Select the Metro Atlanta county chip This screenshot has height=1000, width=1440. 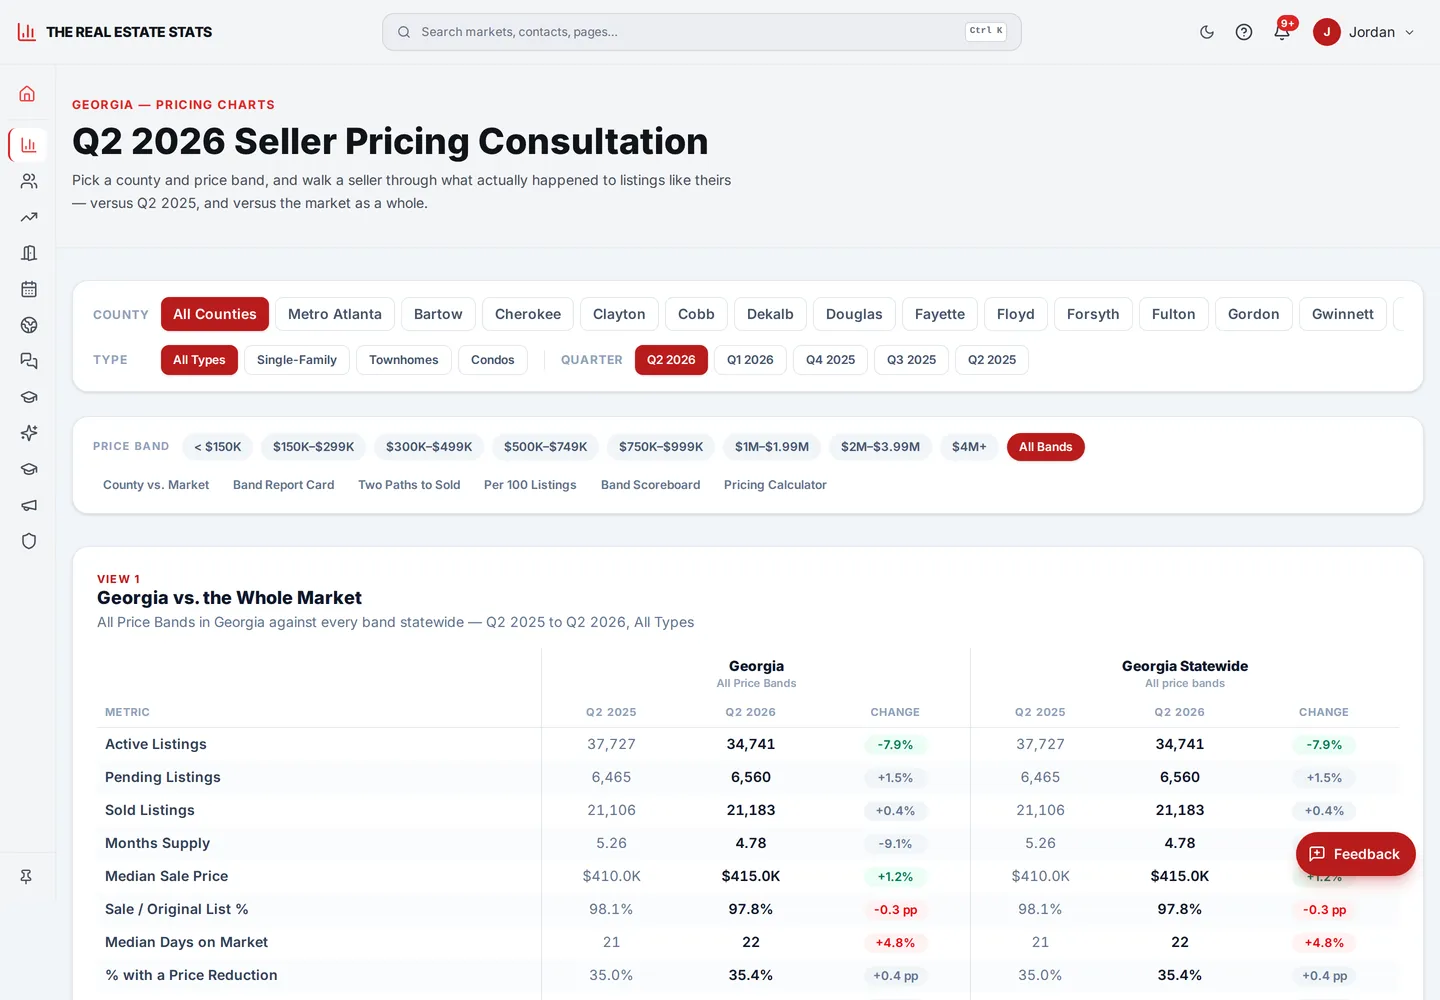[x=335, y=314]
